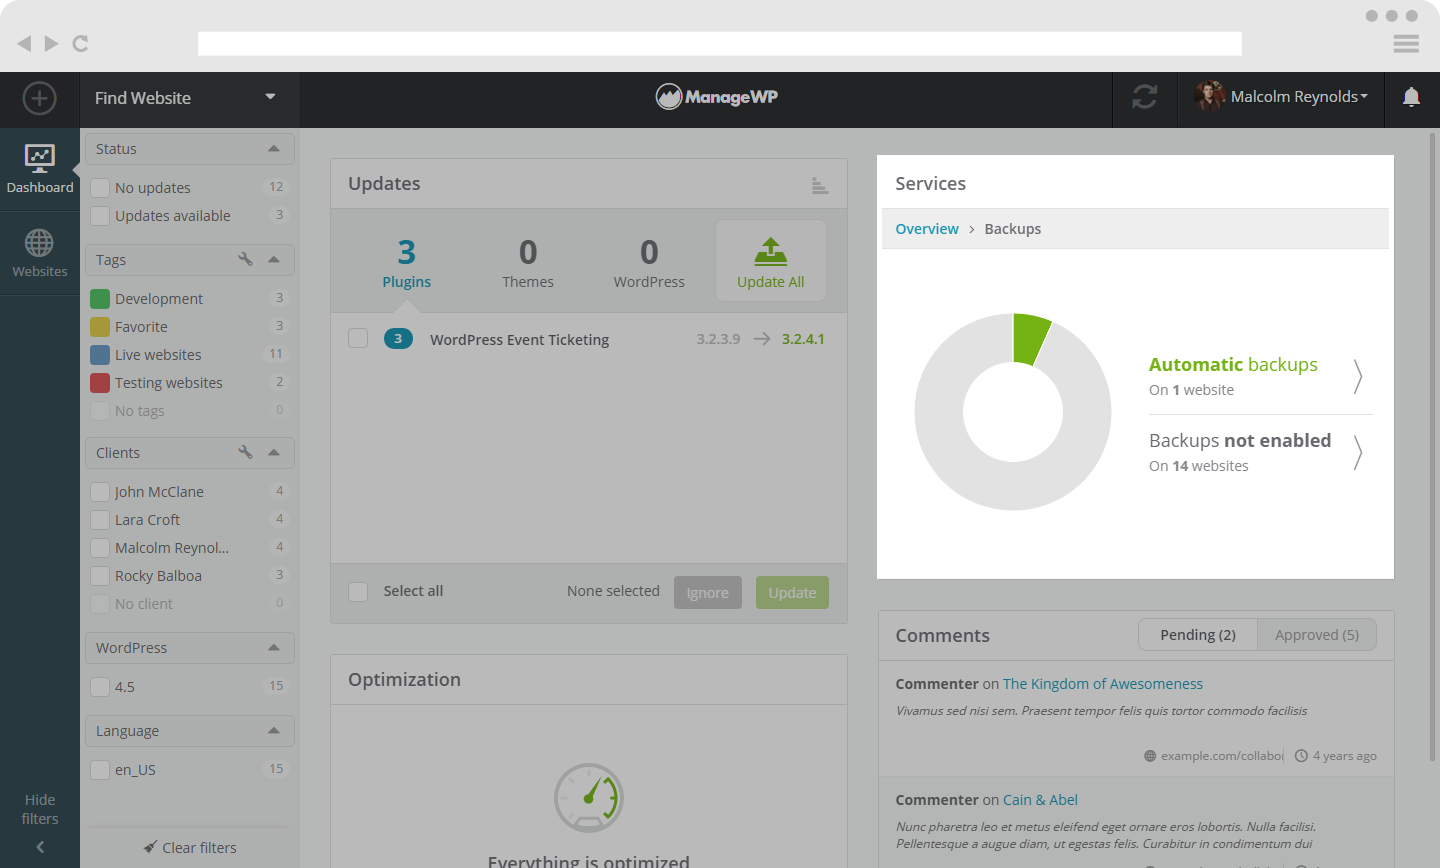The height and width of the screenshot is (868, 1440).
Task: Click the Update All upload icon
Action: click(x=770, y=251)
